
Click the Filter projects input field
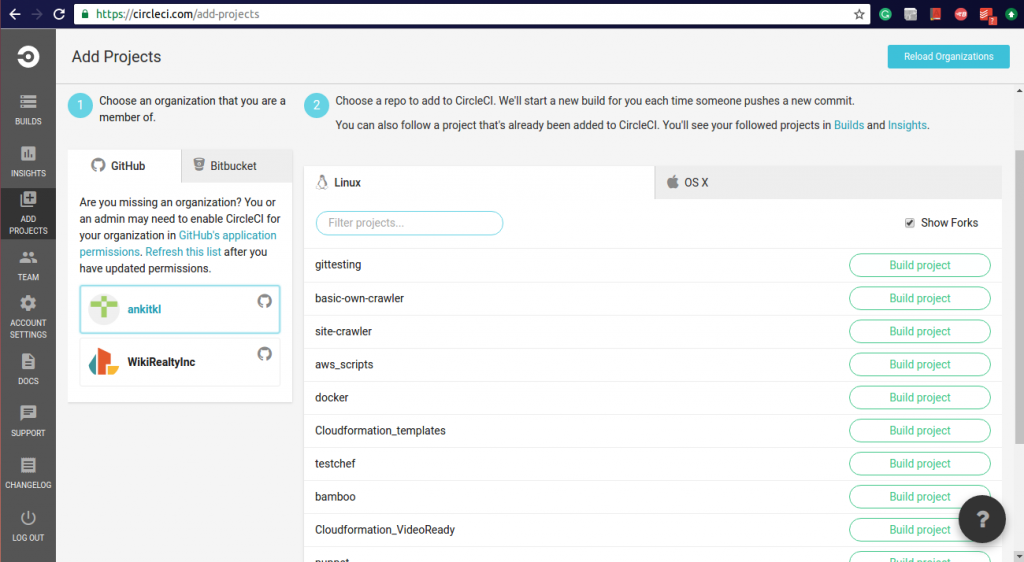tap(409, 223)
